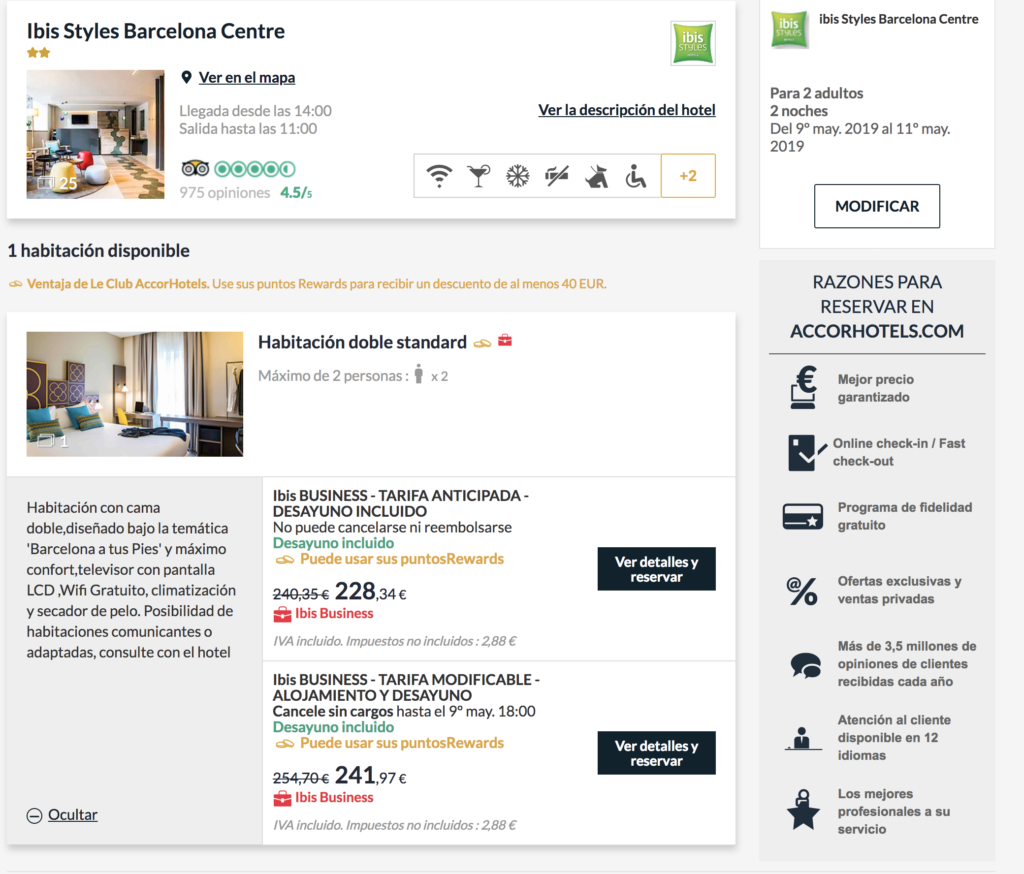Screen dimensions: 1024x874
Task: Click the Ibis Styles Barcelona Centre heading
Action: (155, 31)
